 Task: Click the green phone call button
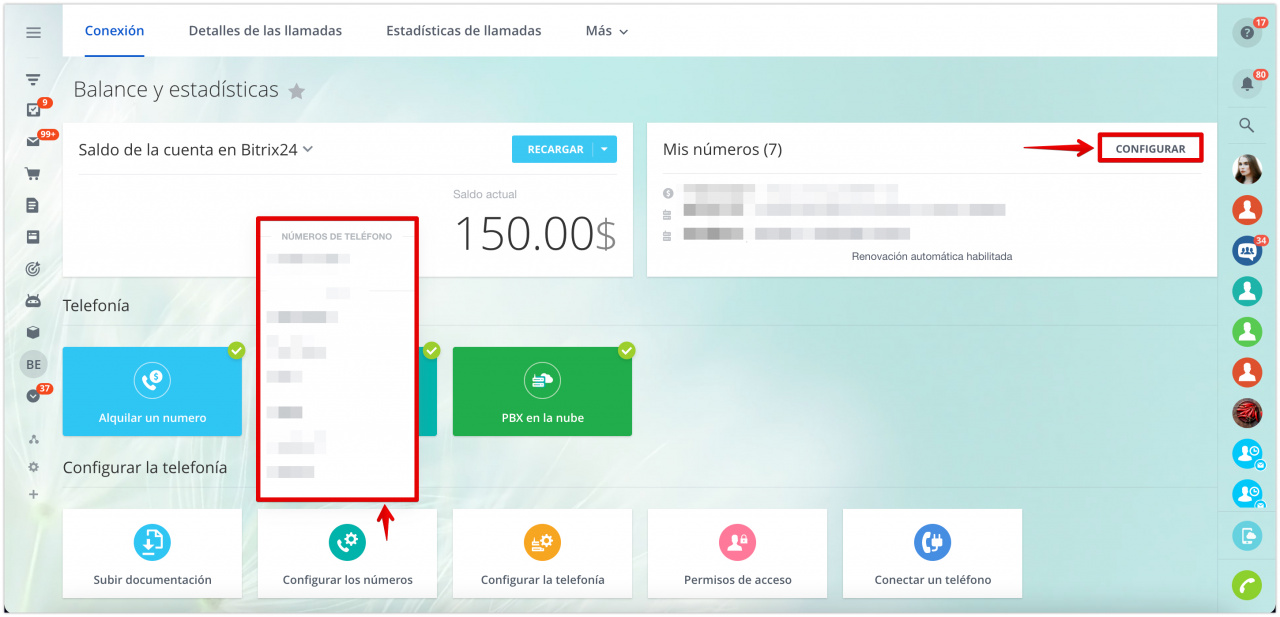click(1247, 585)
